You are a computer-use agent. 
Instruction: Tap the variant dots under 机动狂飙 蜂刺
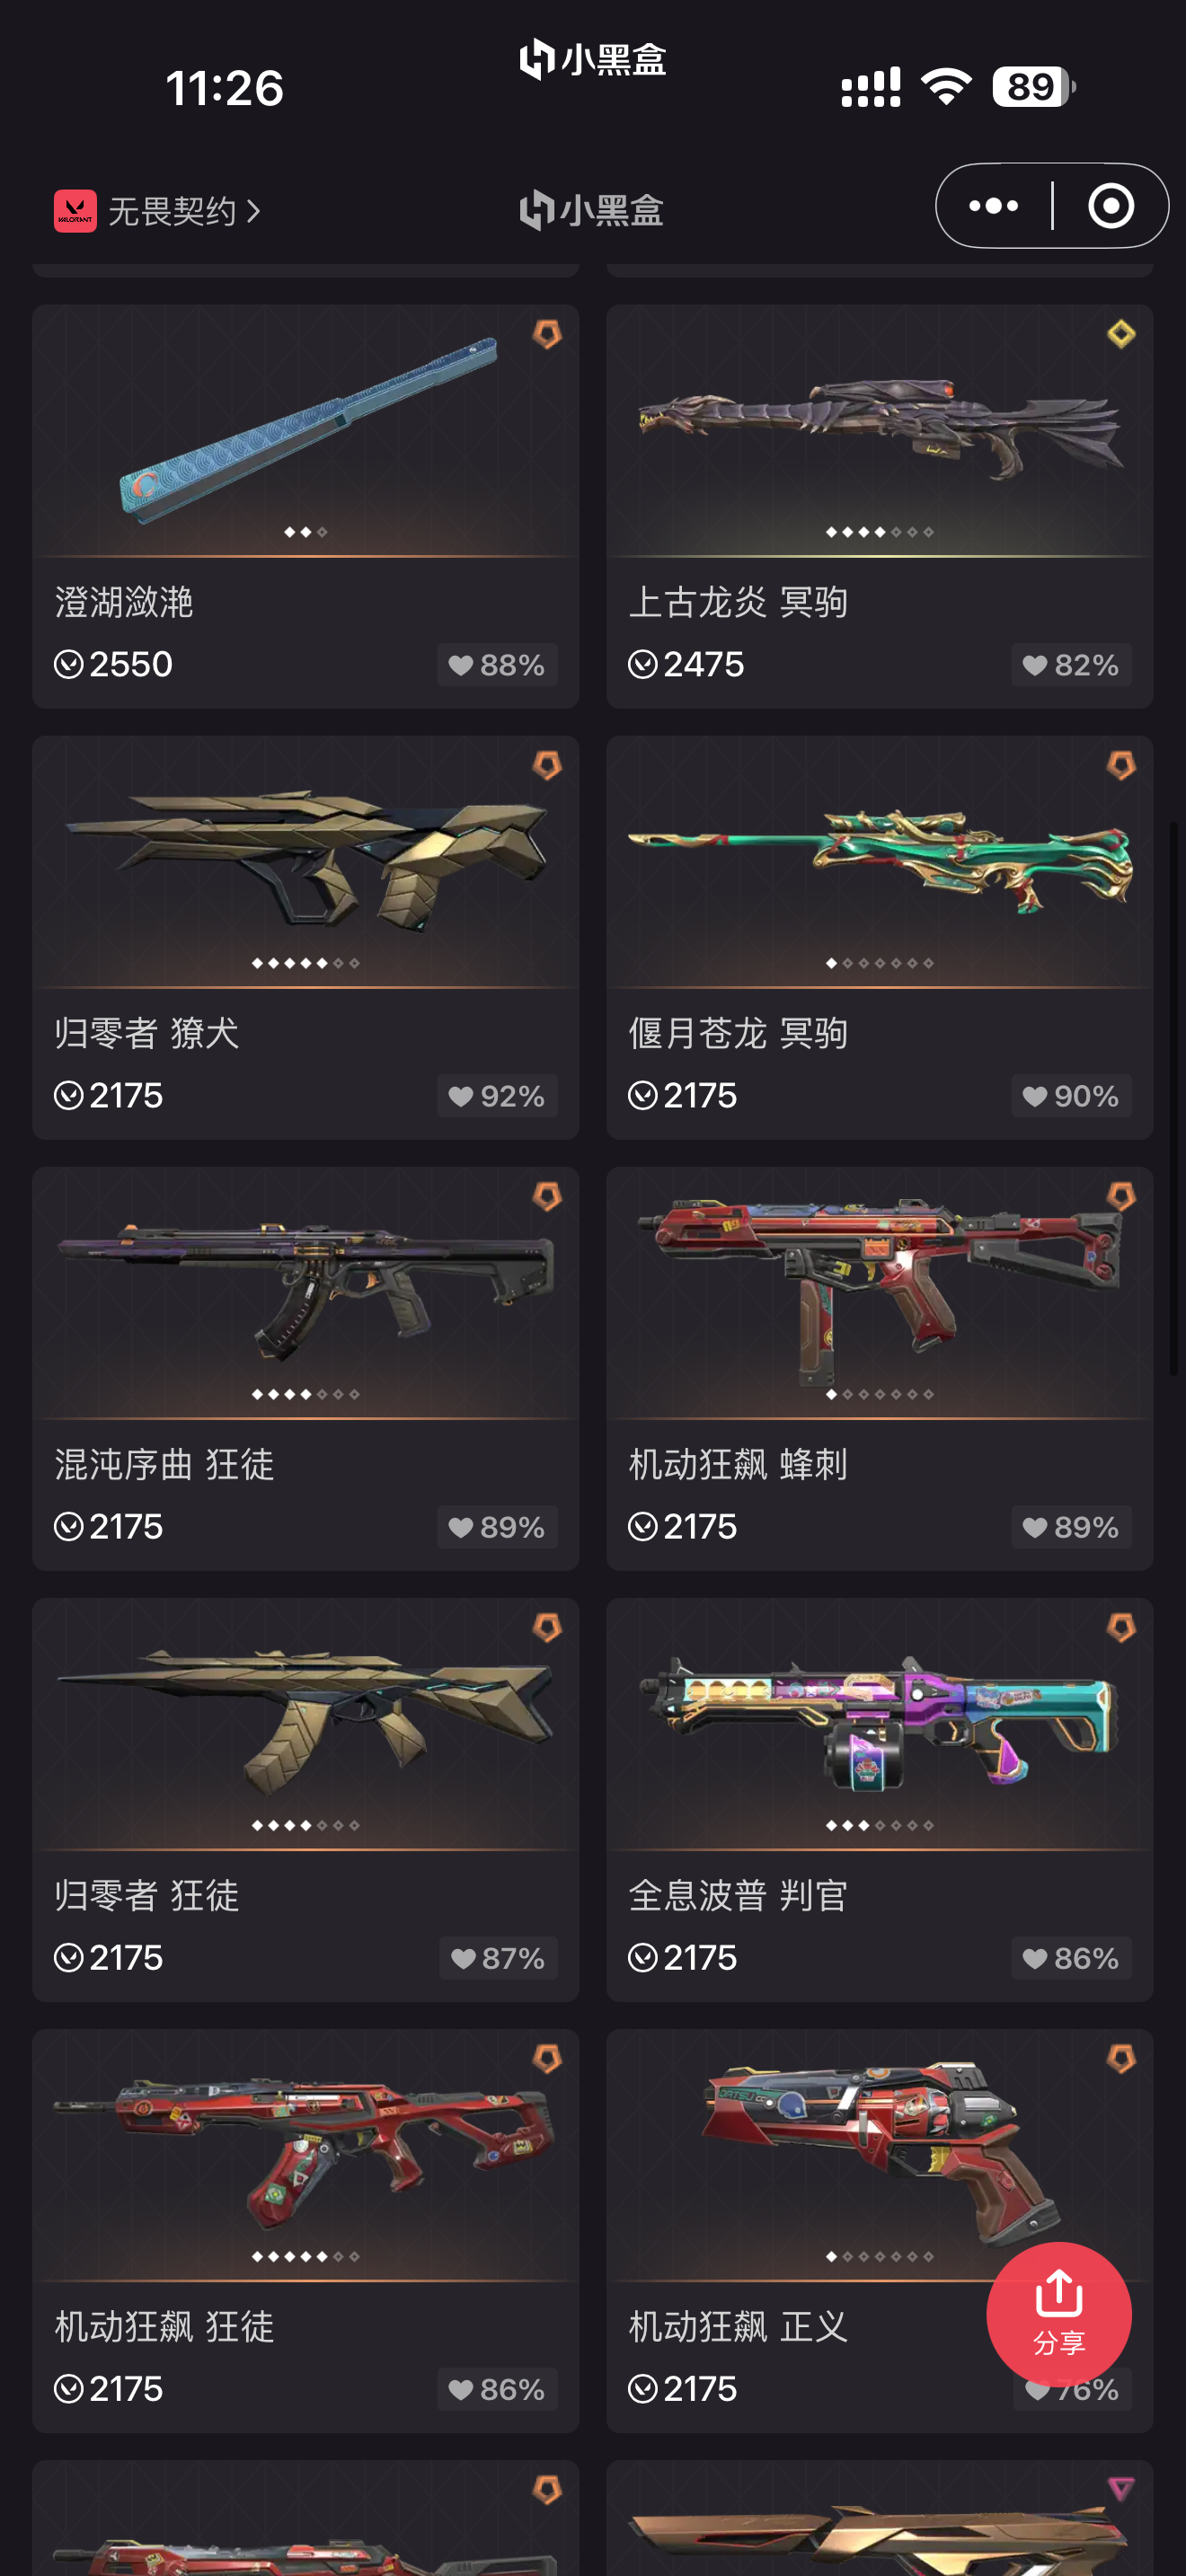(x=879, y=1394)
